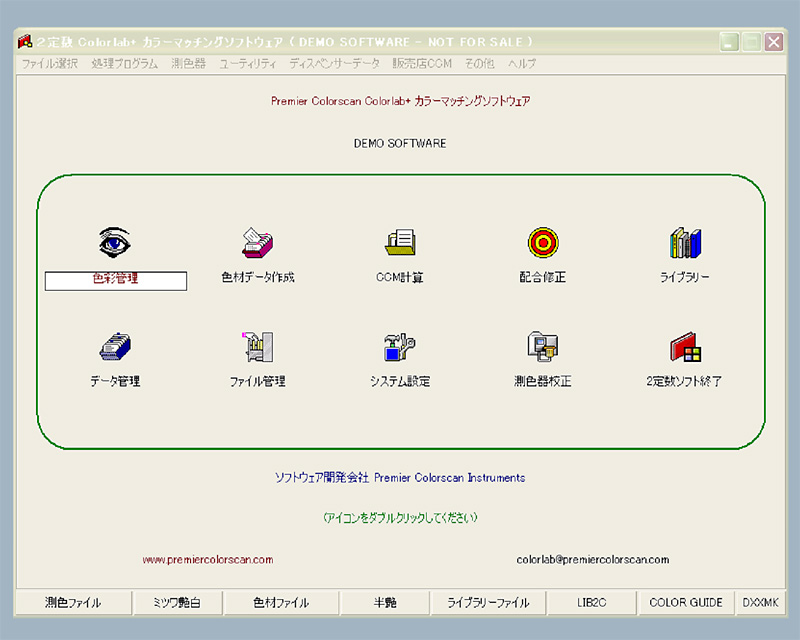Screen dimensions: 800x640
Task: Open the データ管理 icon
Action: tap(115, 347)
